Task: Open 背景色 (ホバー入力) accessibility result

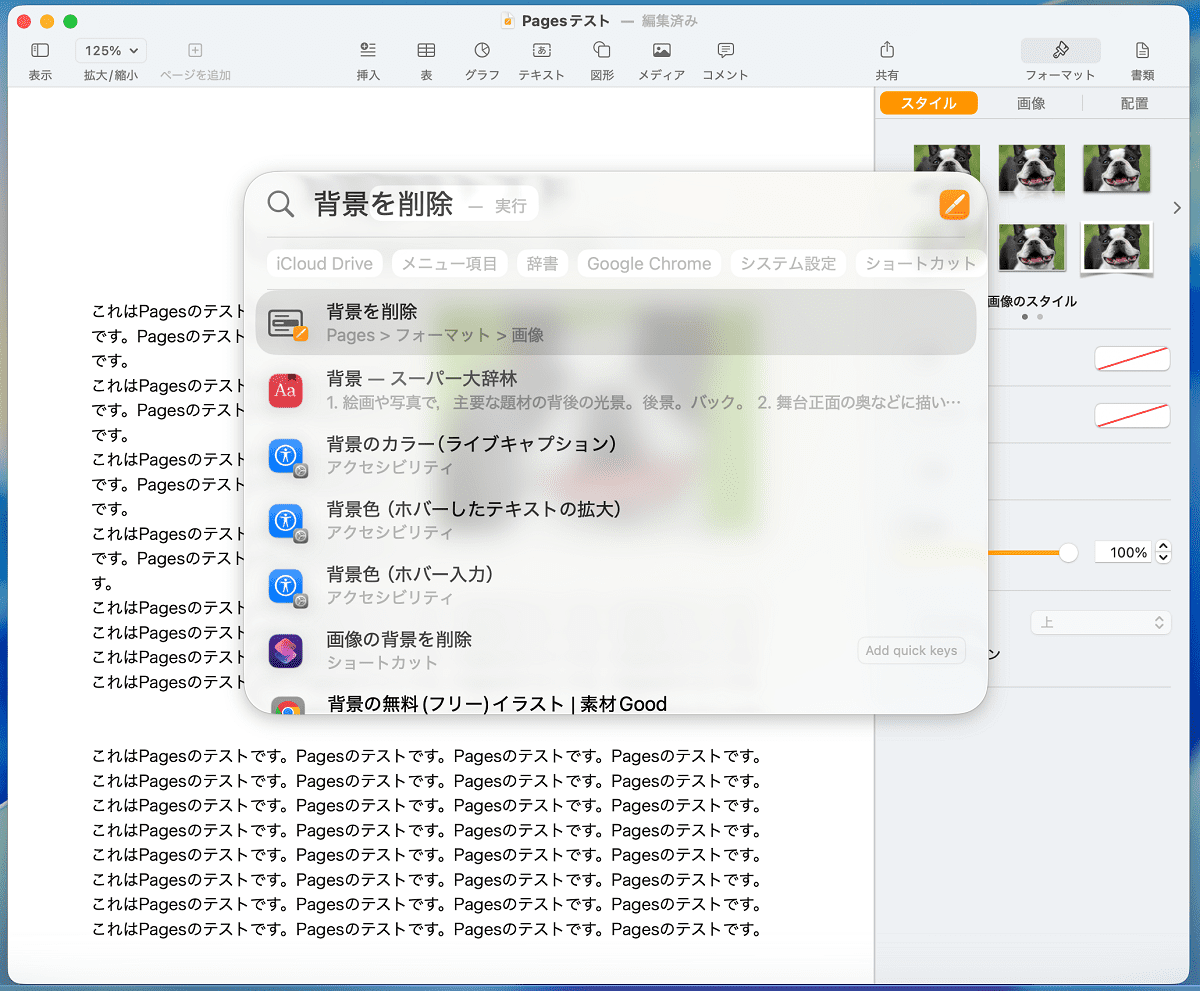Action: click(616, 585)
